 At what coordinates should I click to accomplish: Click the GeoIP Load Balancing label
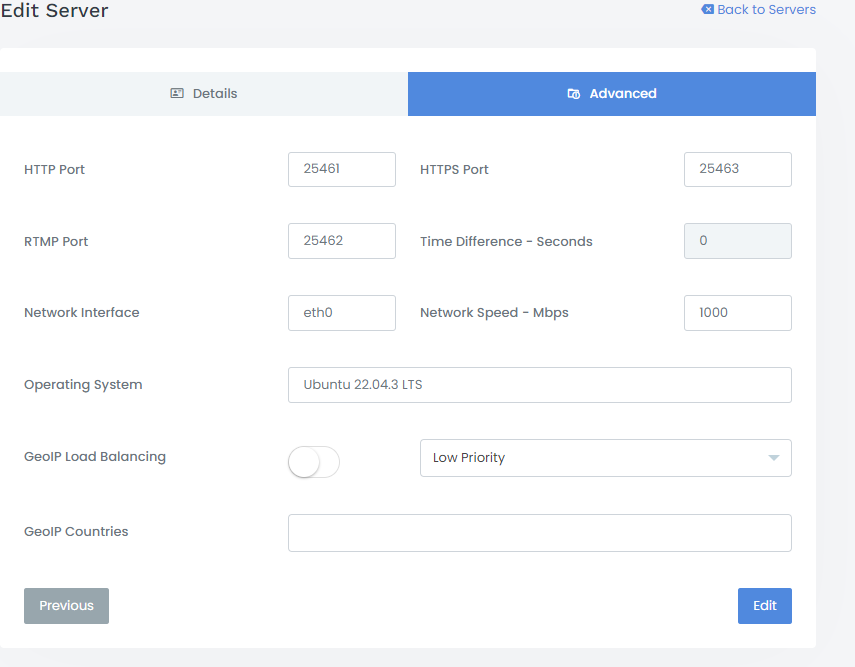[95, 457]
